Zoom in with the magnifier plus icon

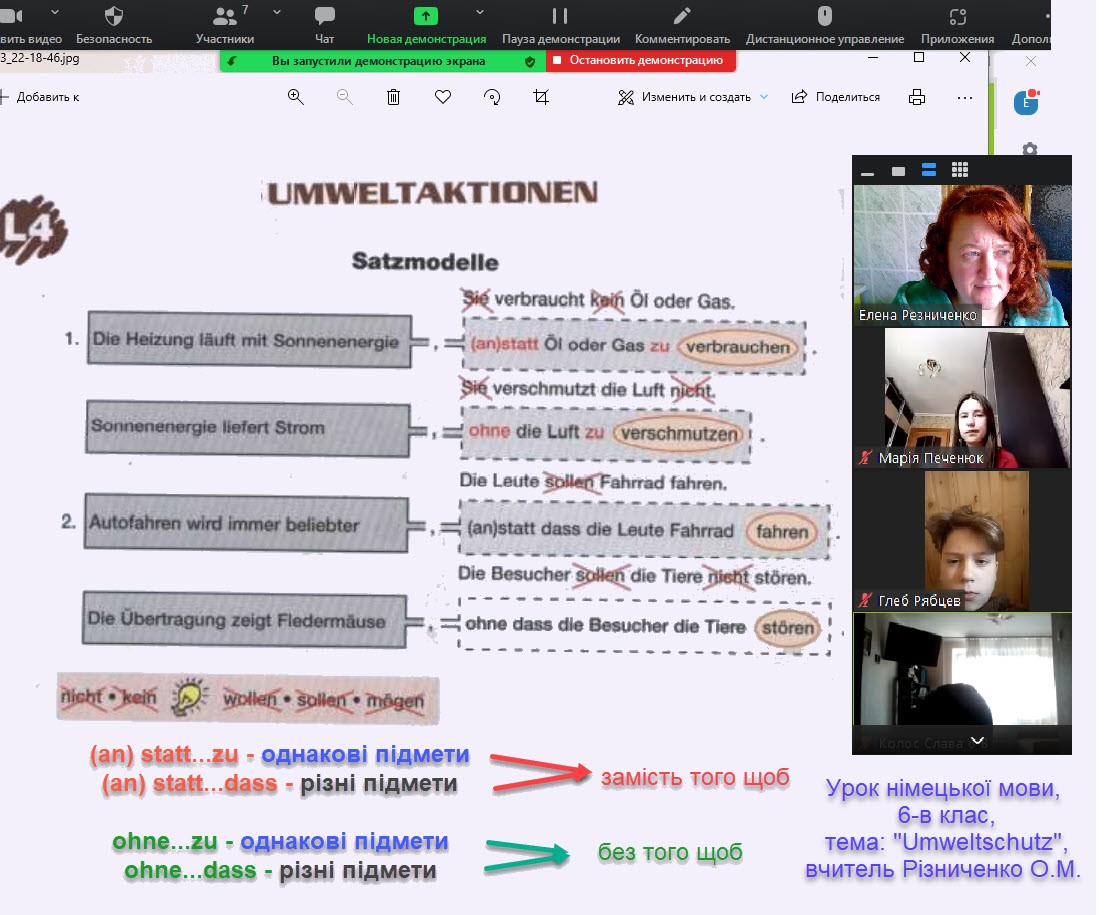295,97
